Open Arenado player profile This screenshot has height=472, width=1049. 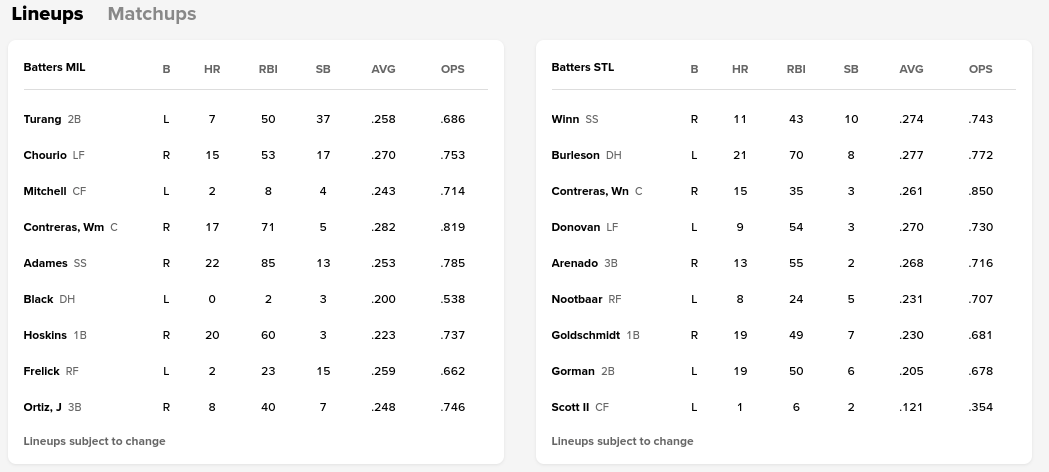click(x=574, y=263)
